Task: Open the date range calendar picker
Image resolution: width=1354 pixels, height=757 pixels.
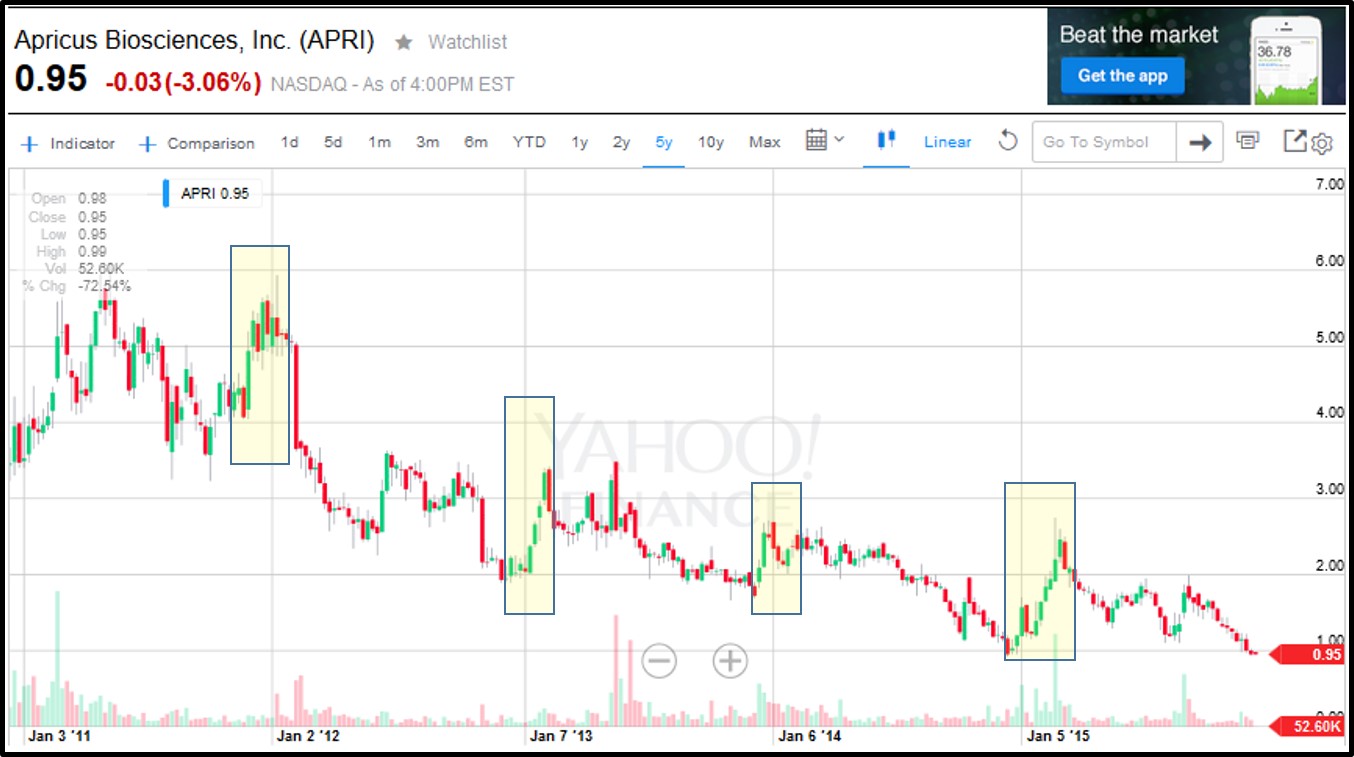Action: click(824, 140)
